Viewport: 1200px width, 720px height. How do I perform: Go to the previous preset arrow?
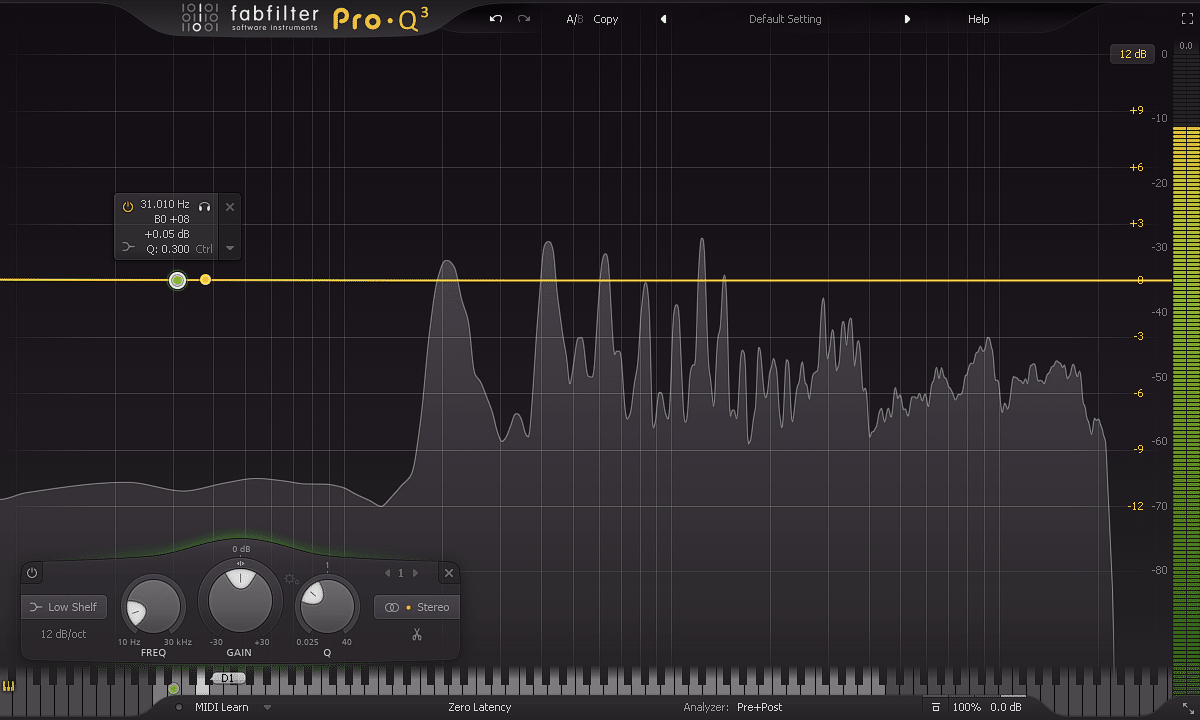[x=663, y=19]
